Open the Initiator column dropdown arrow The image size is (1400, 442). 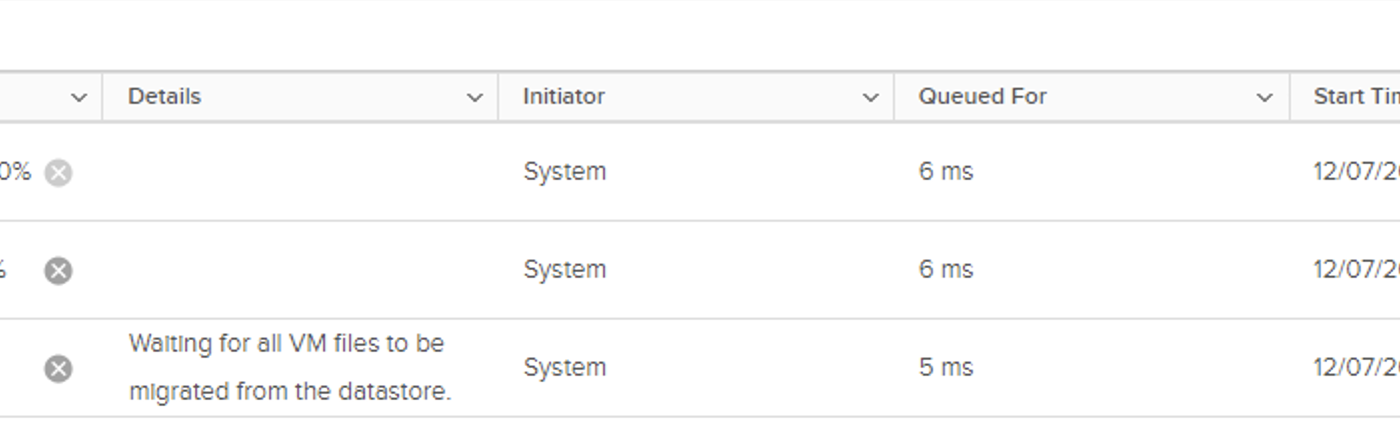871,98
